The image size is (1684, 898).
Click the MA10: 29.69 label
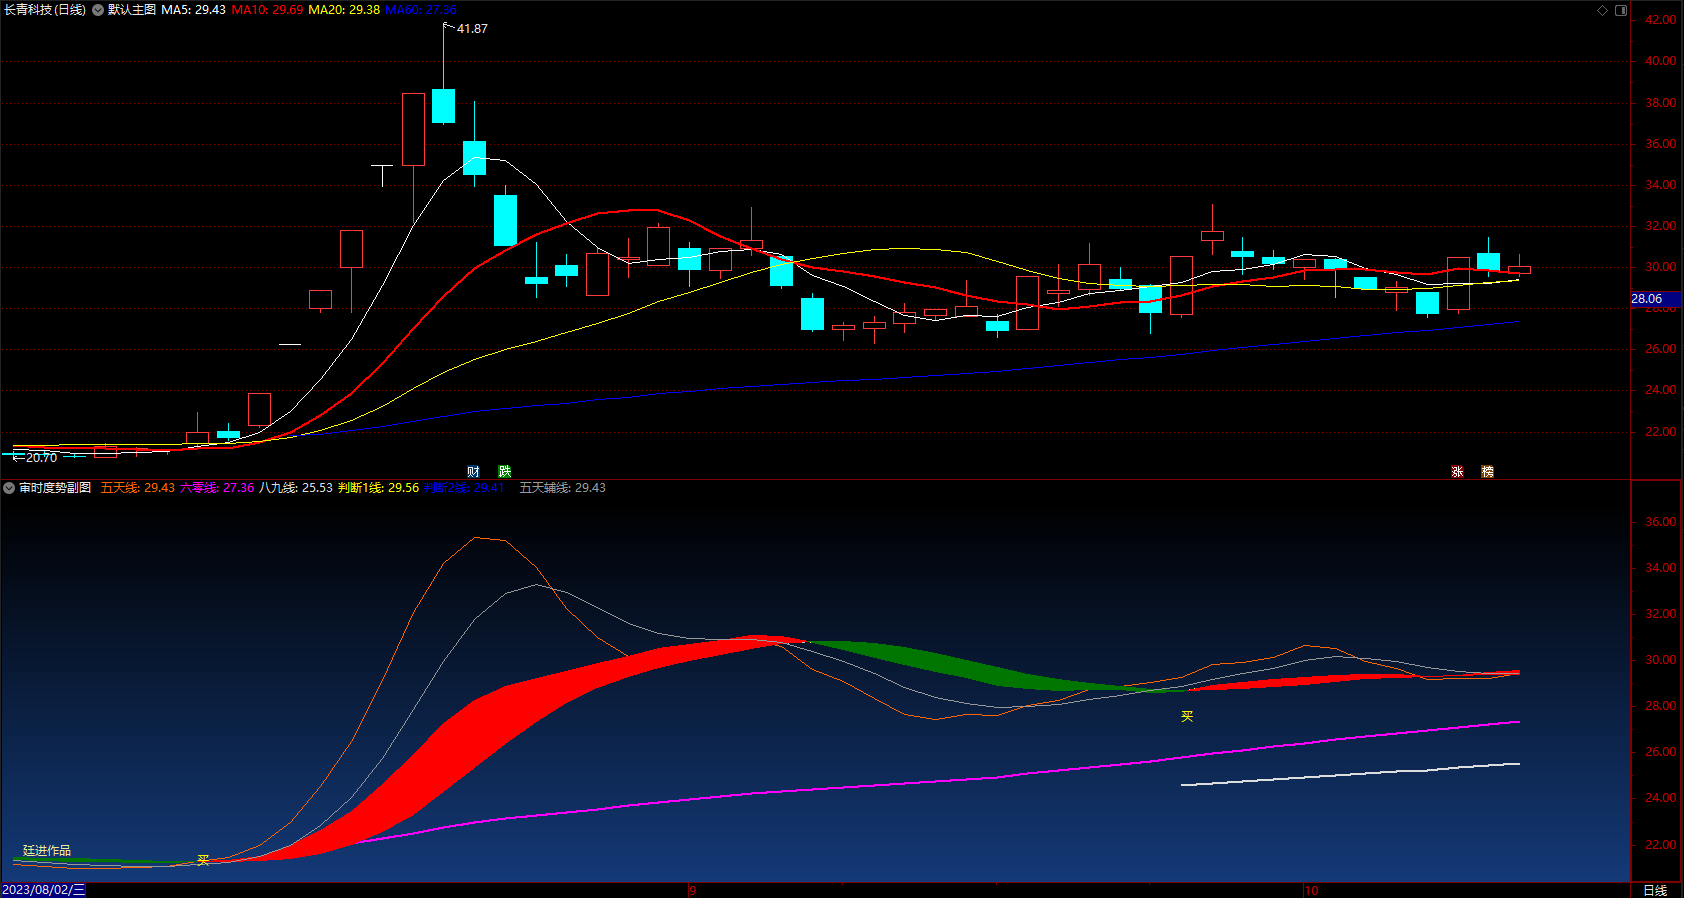[267, 10]
